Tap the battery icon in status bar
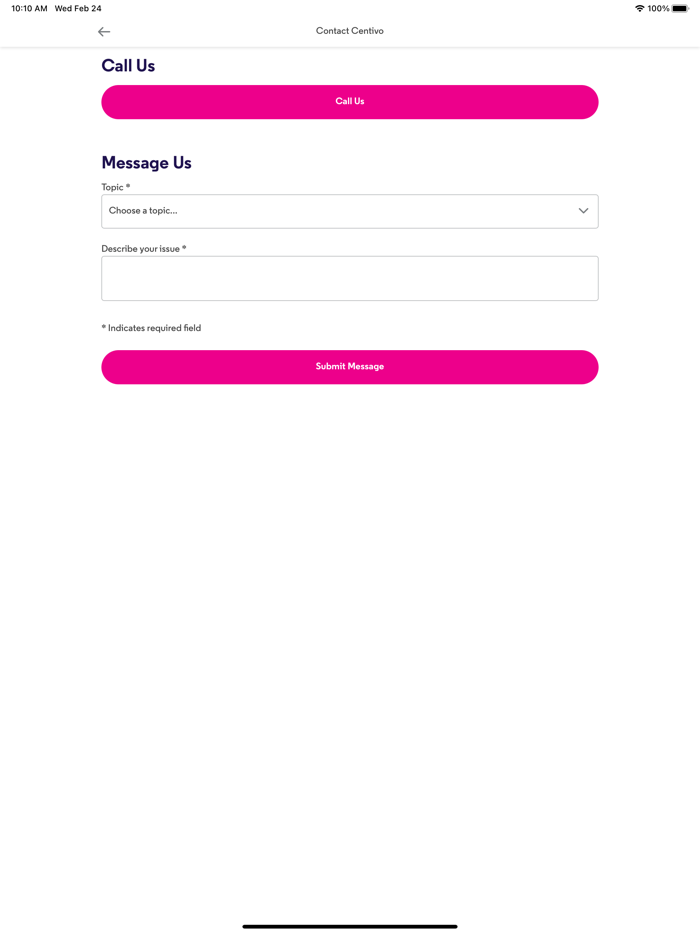The height and width of the screenshot is (934, 700). [x=680, y=8]
